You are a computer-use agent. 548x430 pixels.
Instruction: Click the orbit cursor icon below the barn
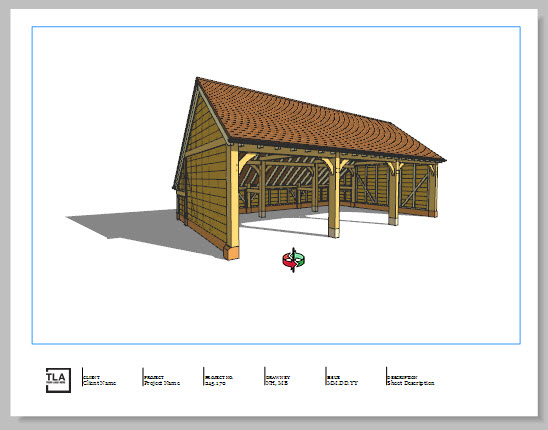pyautogui.click(x=294, y=260)
